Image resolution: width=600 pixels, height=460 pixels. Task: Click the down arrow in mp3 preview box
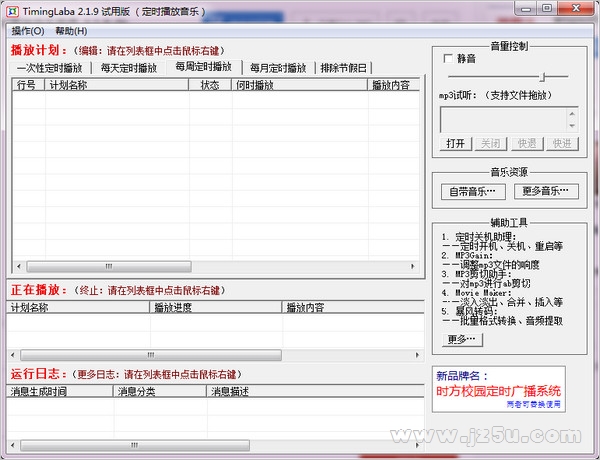[572, 126]
